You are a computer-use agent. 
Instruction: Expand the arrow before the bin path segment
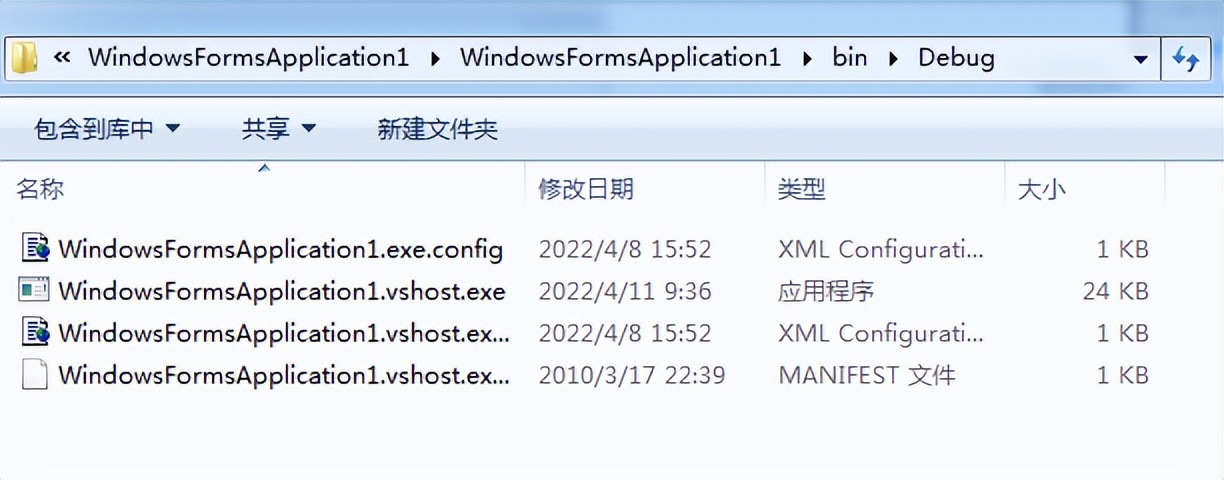coord(807,58)
